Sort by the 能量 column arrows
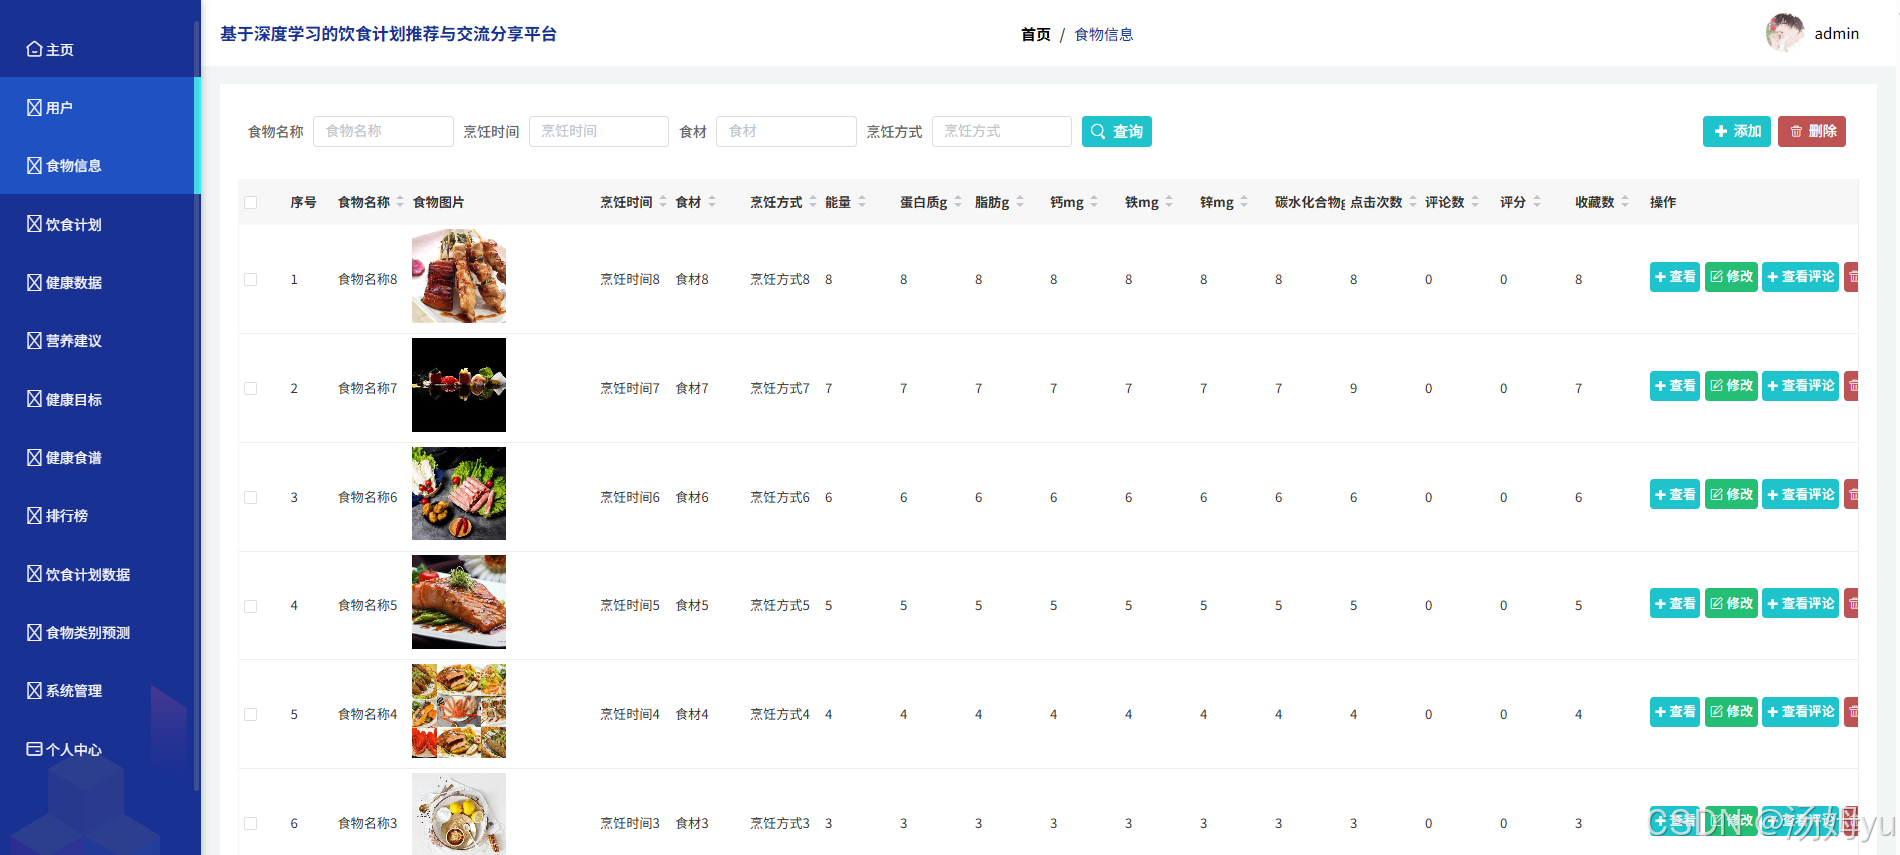The width and height of the screenshot is (1900, 855). pos(862,202)
